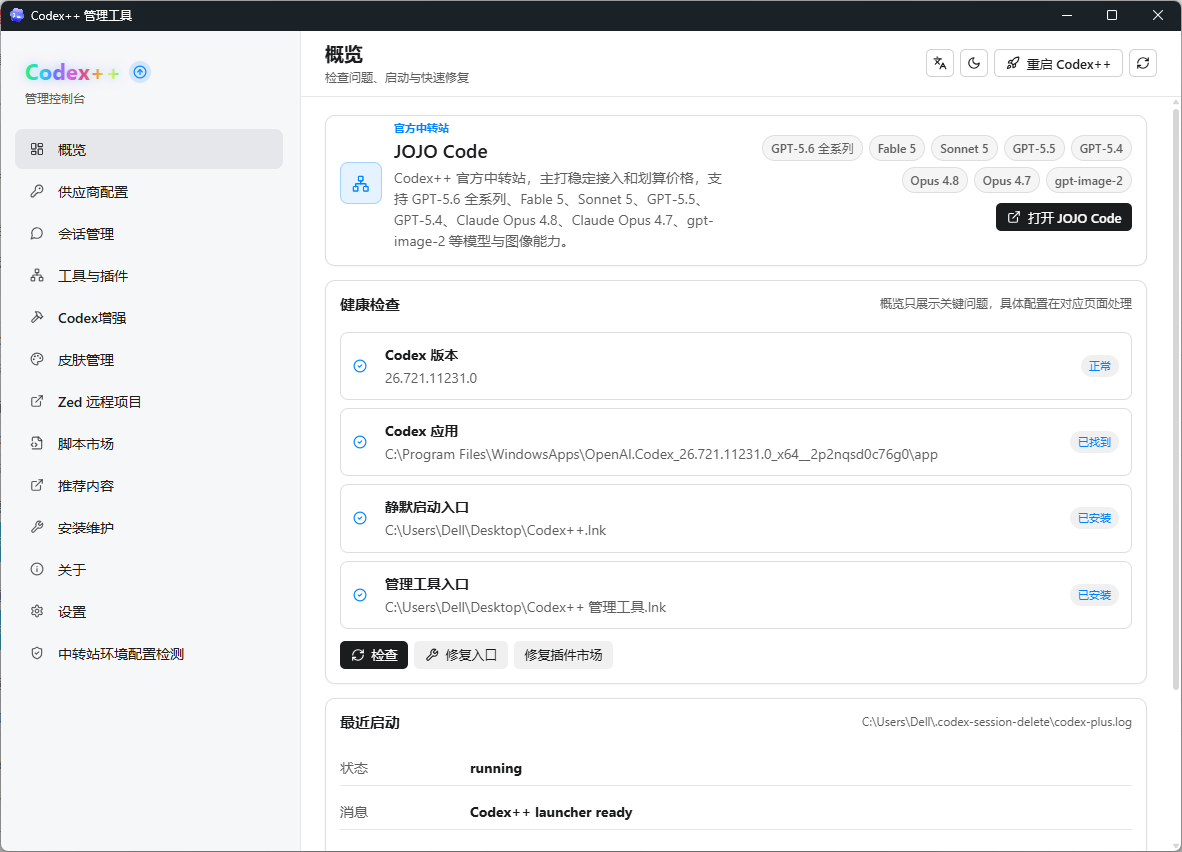Click the check icon for 静默启动入口
The width and height of the screenshot is (1182, 852).
pos(360,518)
